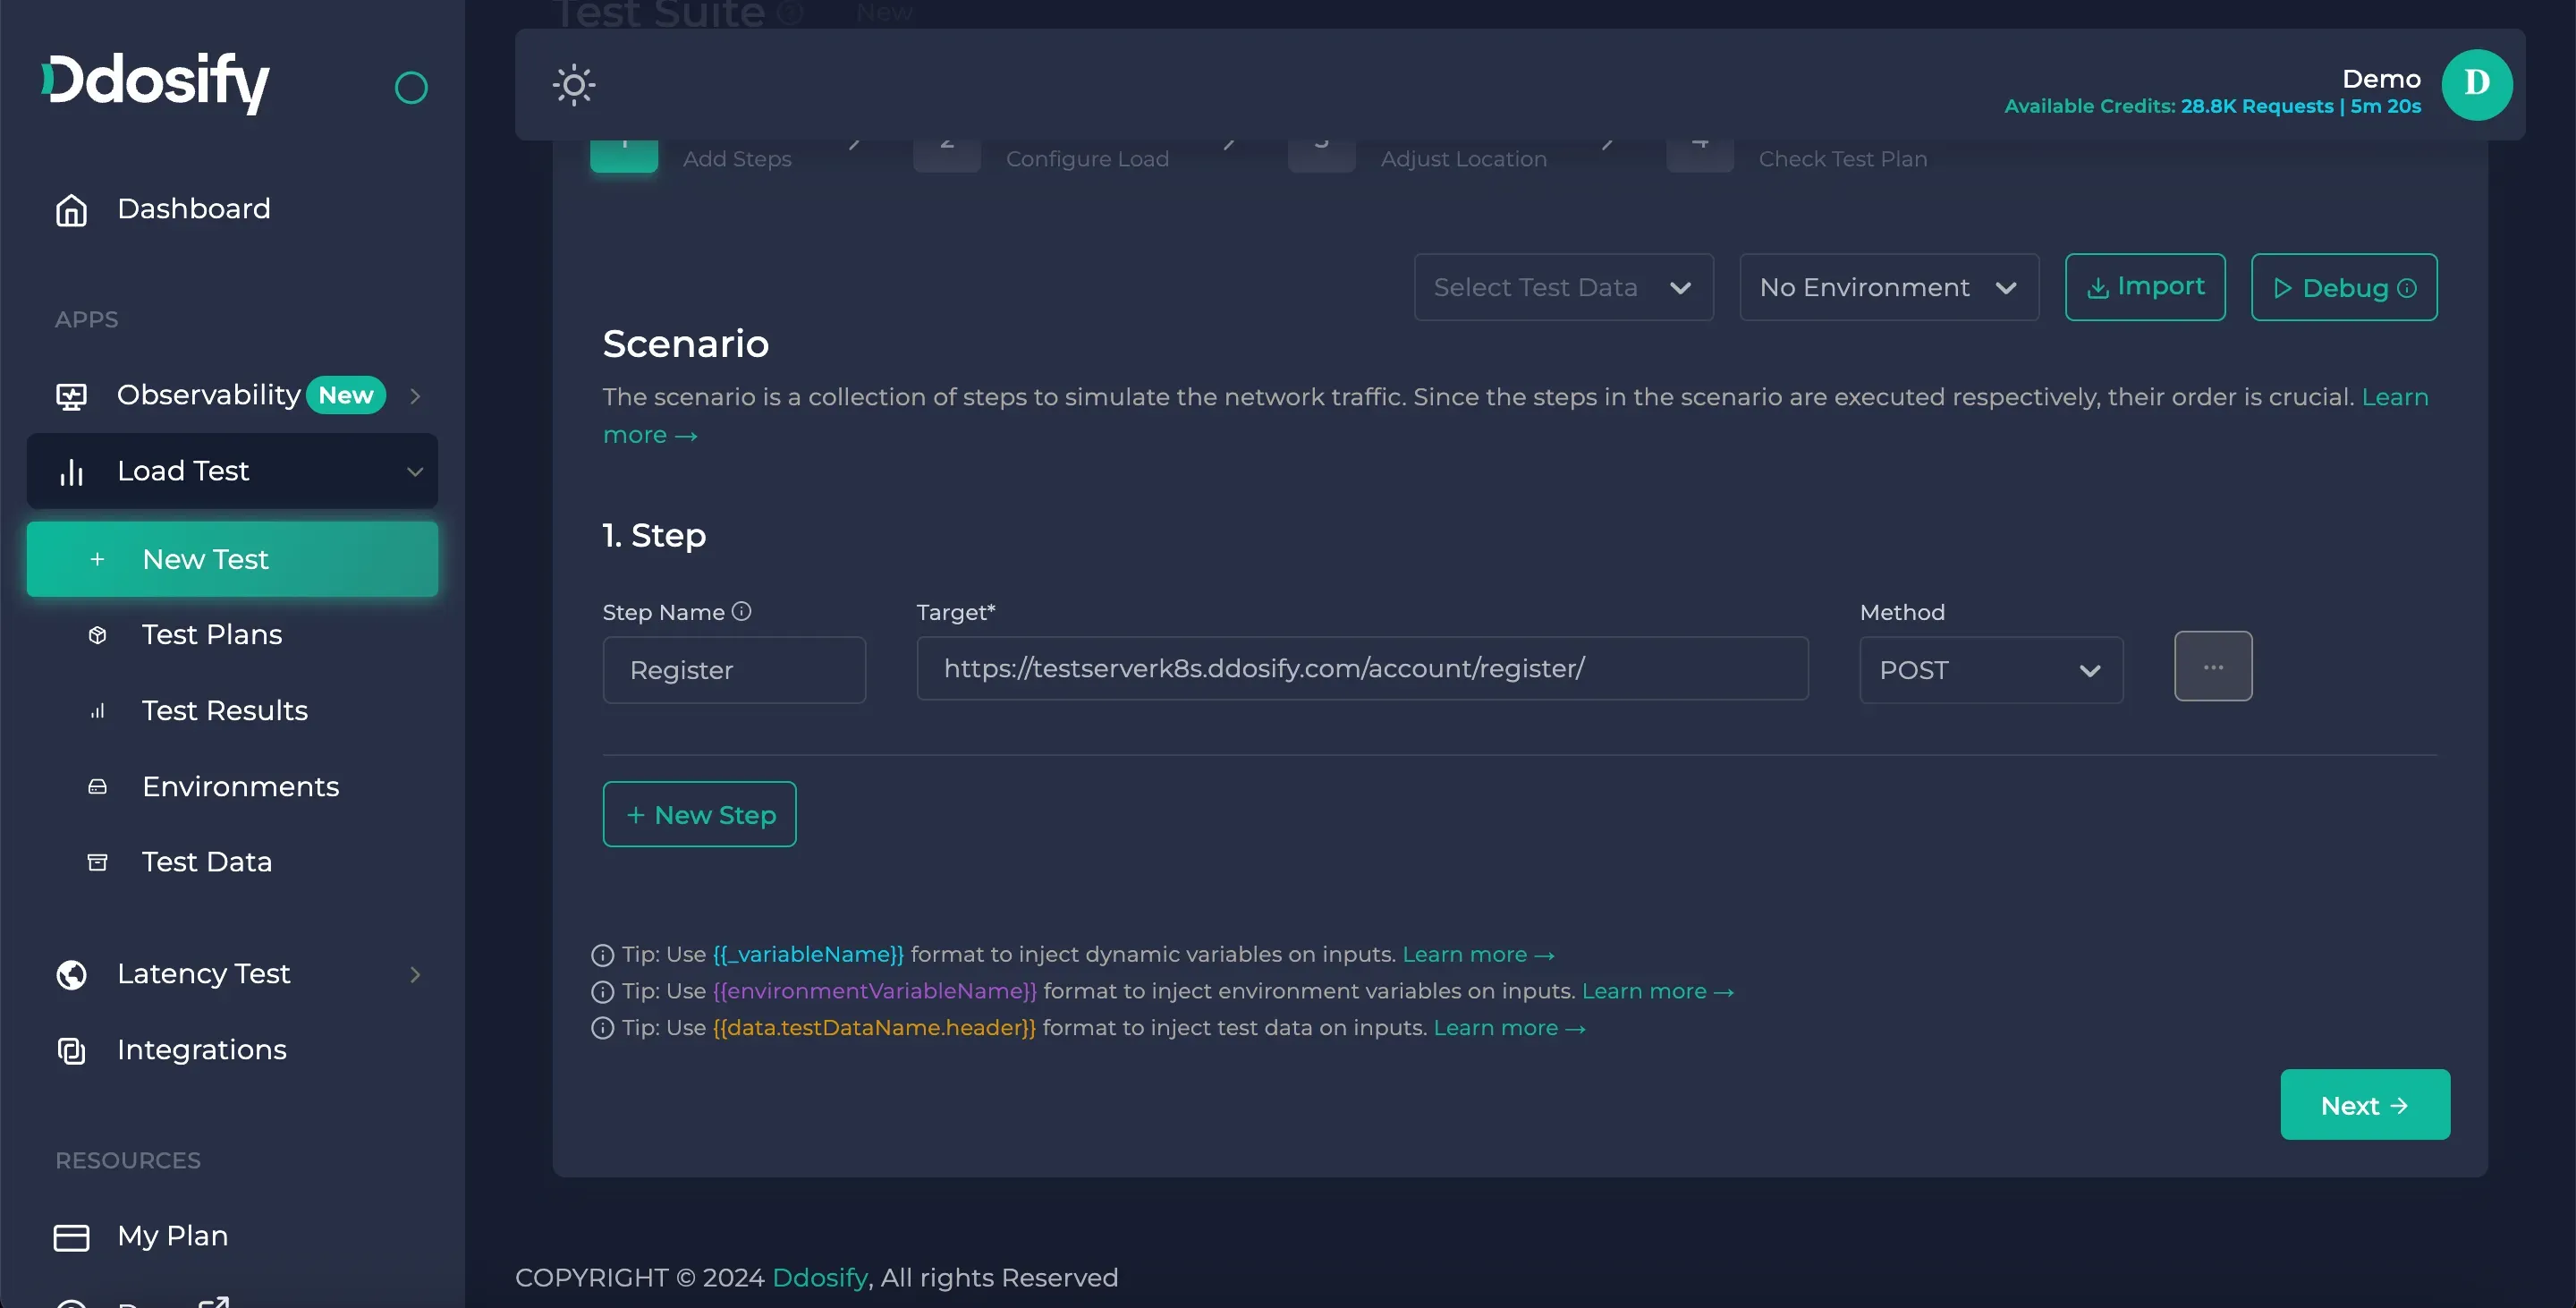Viewport: 2576px width, 1308px height.
Task: Click the Ddosify logo
Action: tap(155, 82)
